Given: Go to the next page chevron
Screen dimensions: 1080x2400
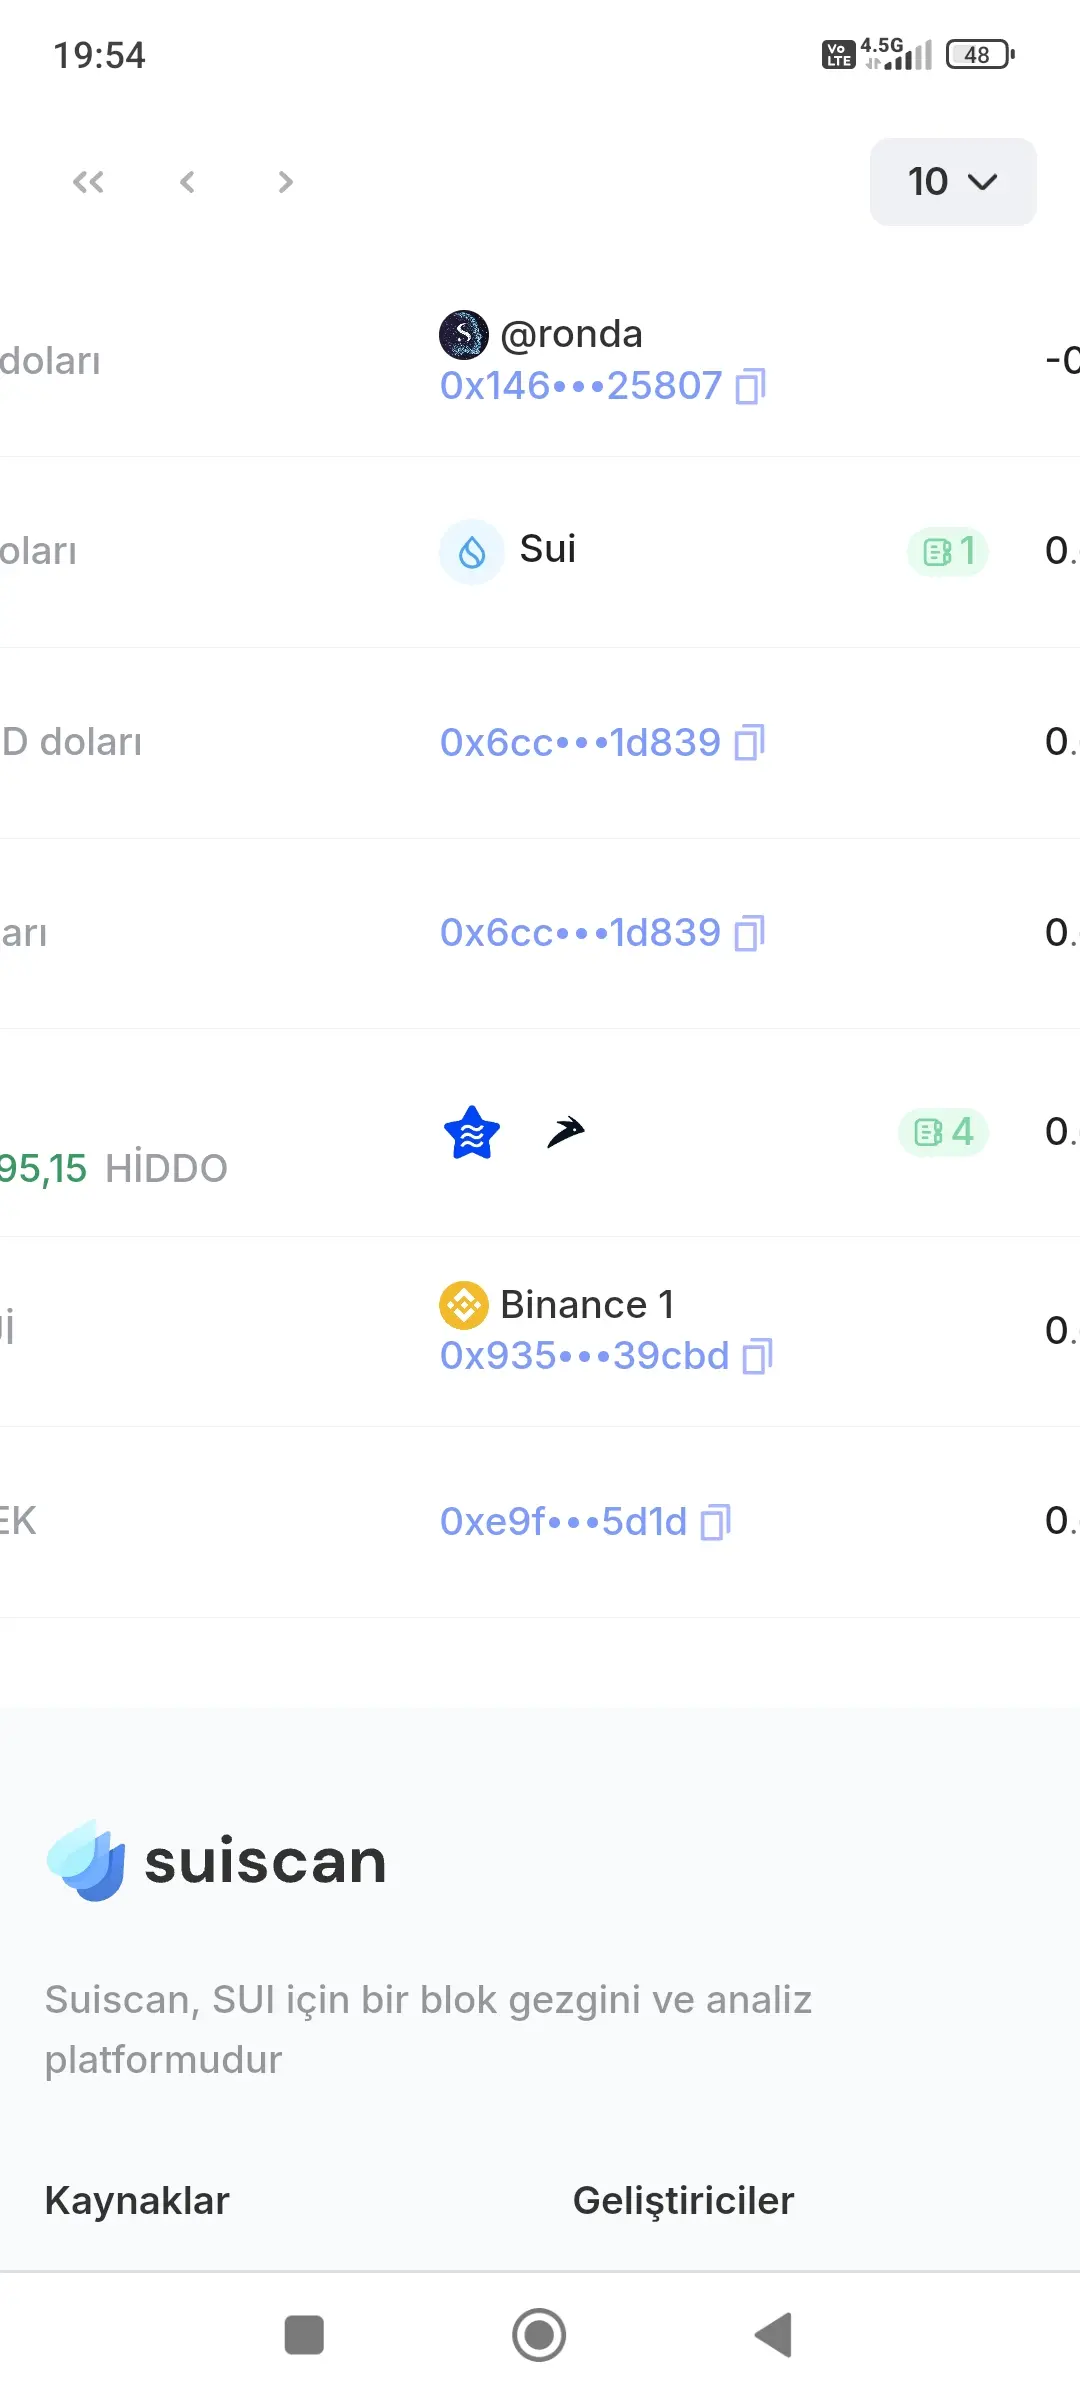Looking at the screenshot, I should (286, 182).
